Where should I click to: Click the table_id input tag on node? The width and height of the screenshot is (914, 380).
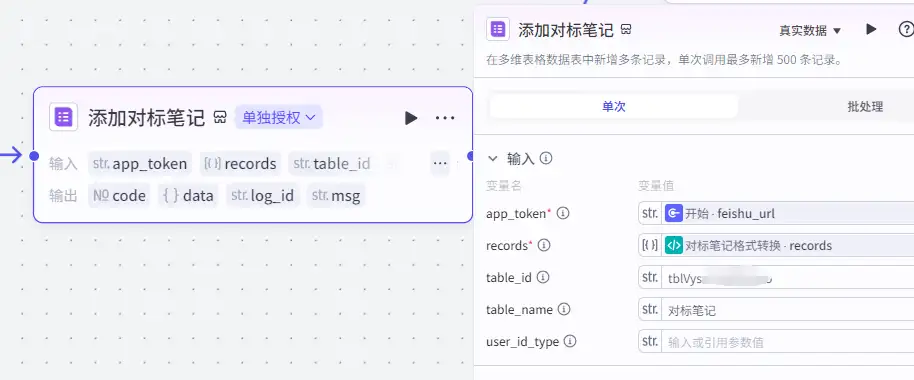point(332,164)
